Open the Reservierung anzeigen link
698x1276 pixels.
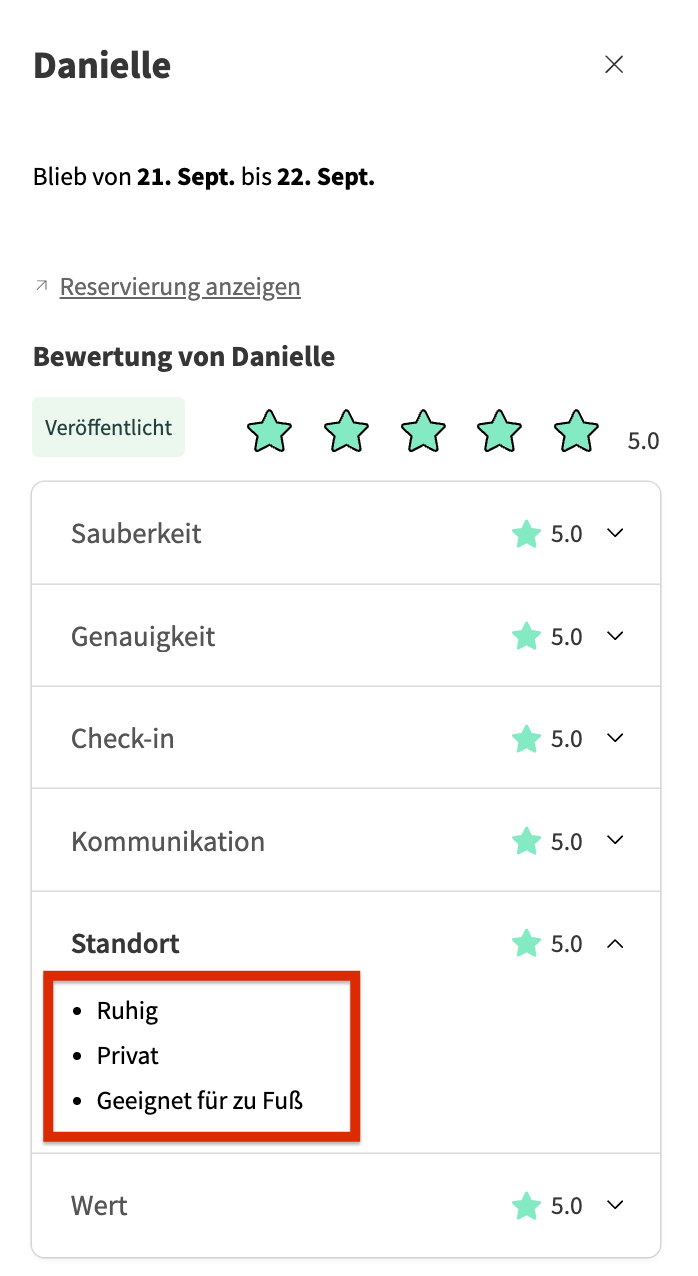click(x=180, y=287)
